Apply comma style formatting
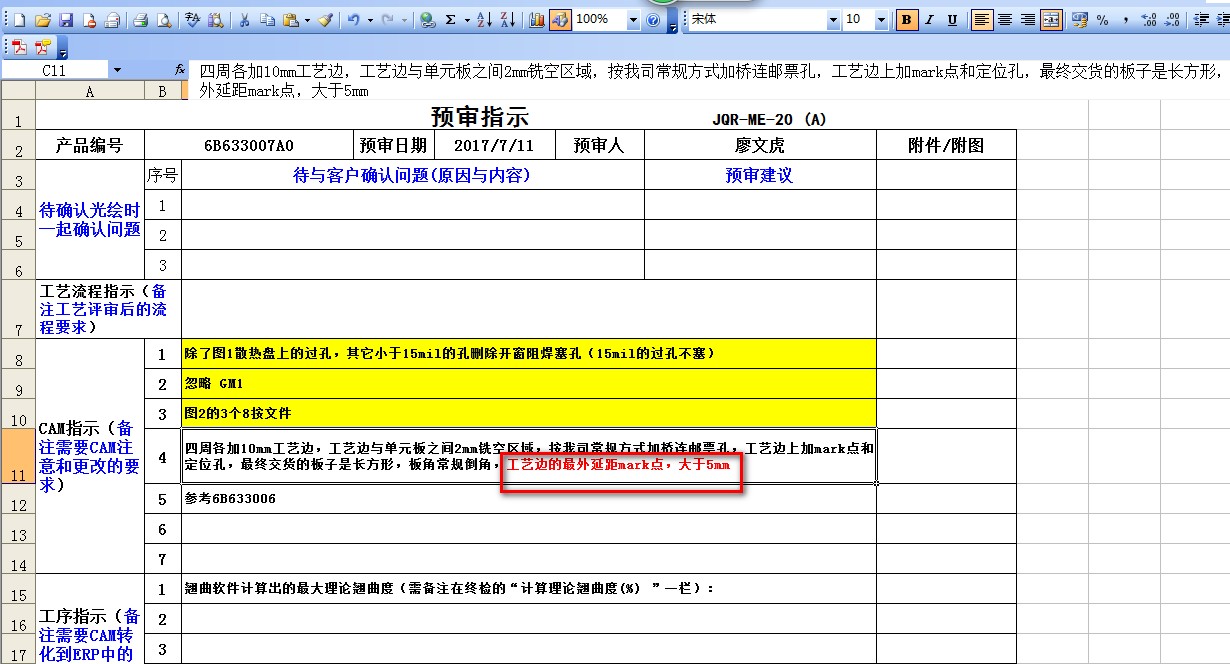Screen dimensions: 1230x664 tap(1126, 20)
